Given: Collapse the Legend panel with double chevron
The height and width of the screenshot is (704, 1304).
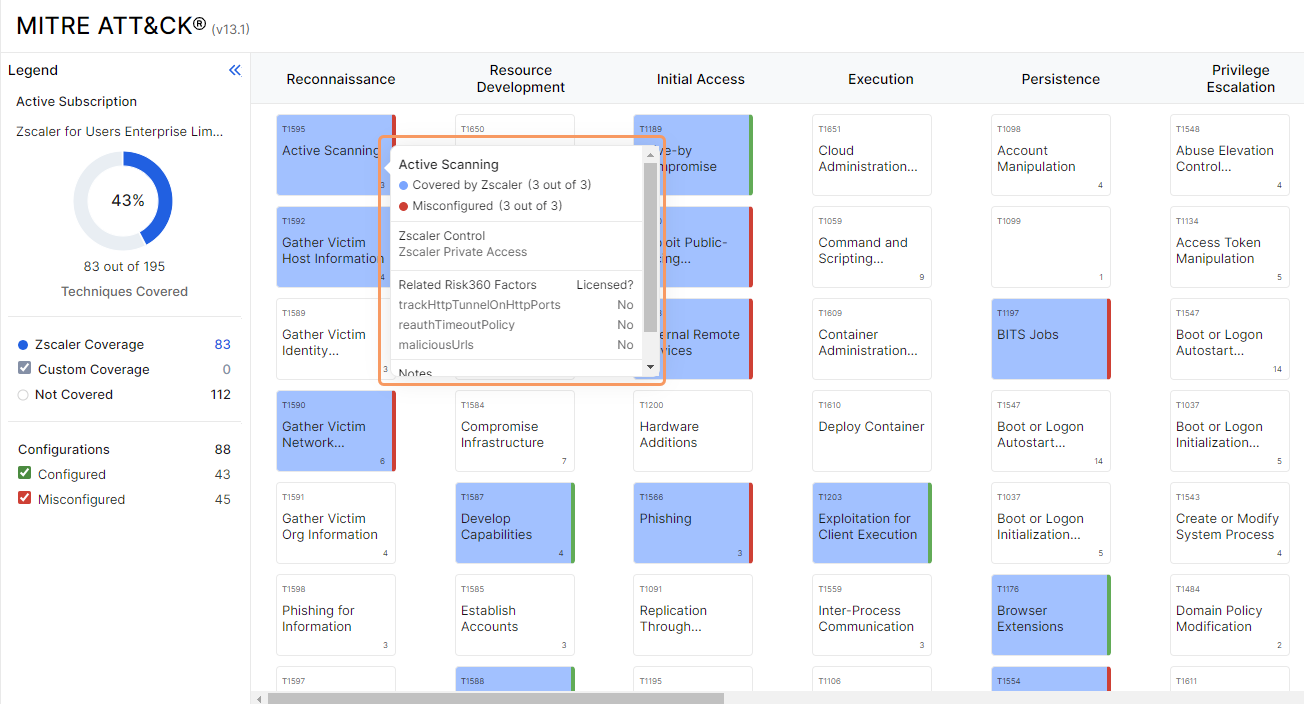Looking at the screenshot, I should (x=235, y=70).
